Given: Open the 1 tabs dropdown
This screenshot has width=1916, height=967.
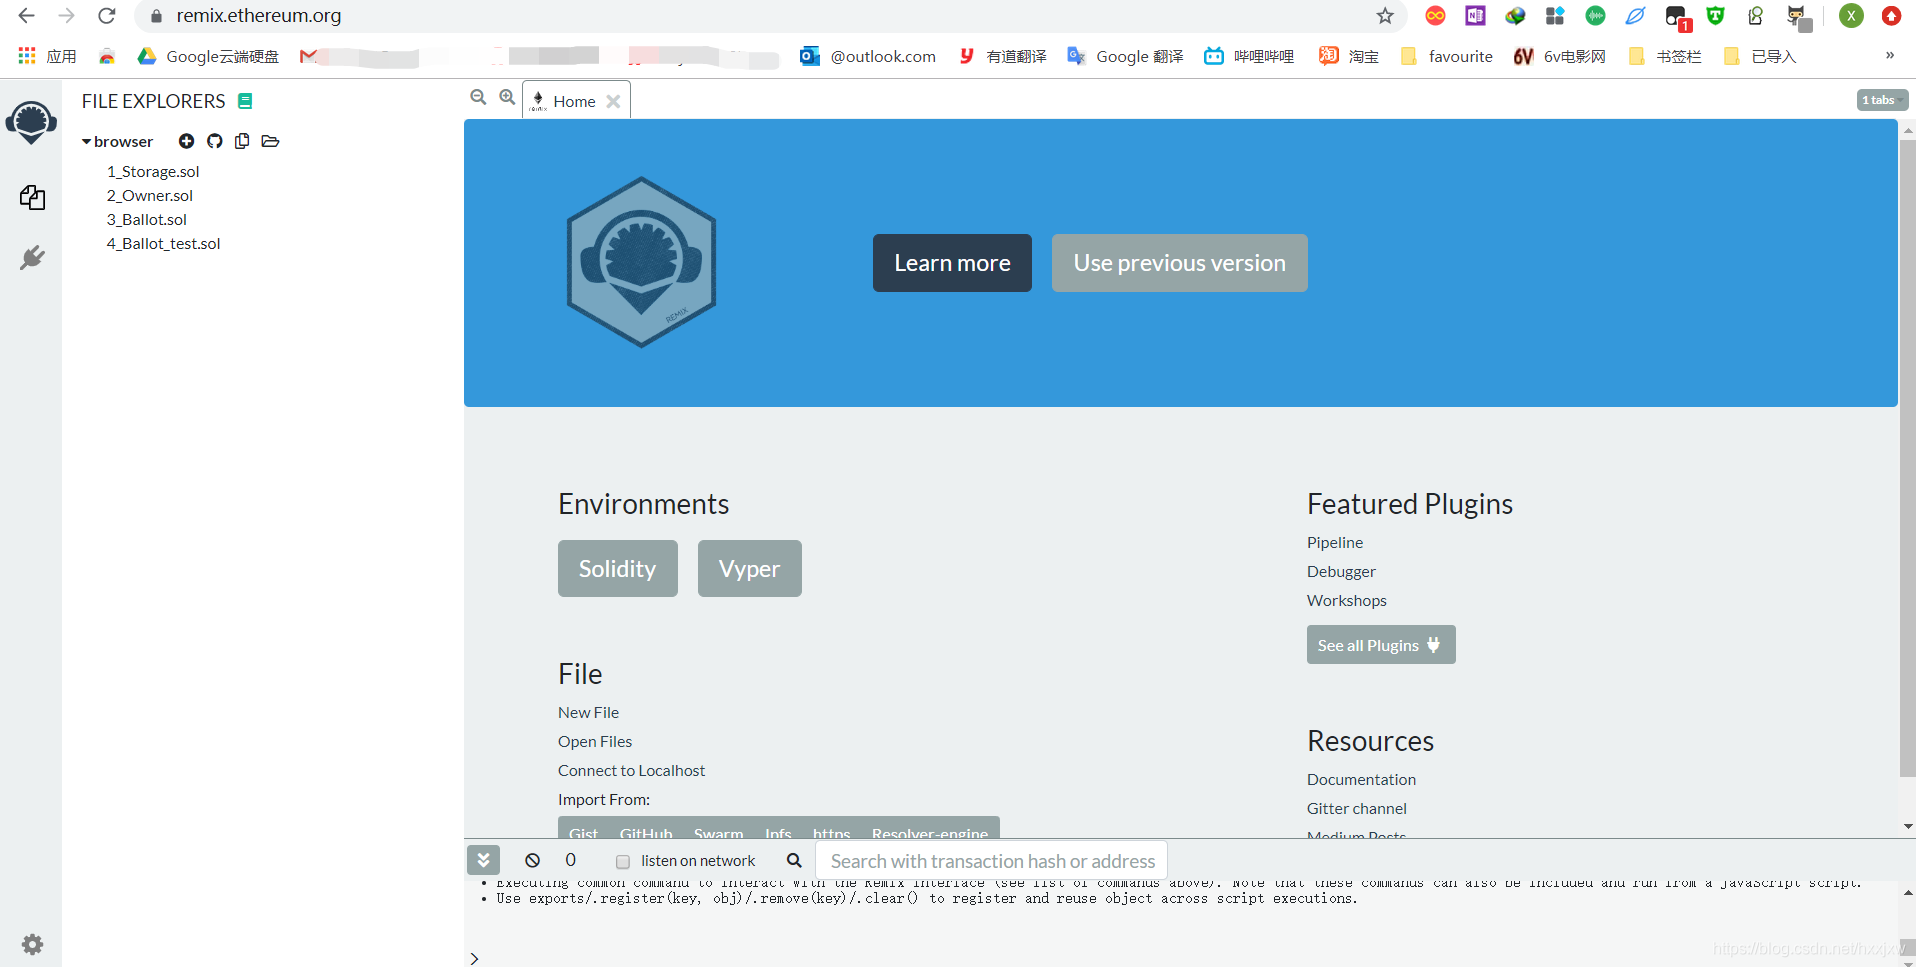Looking at the screenshot, I should click(x=1882, y=100).
